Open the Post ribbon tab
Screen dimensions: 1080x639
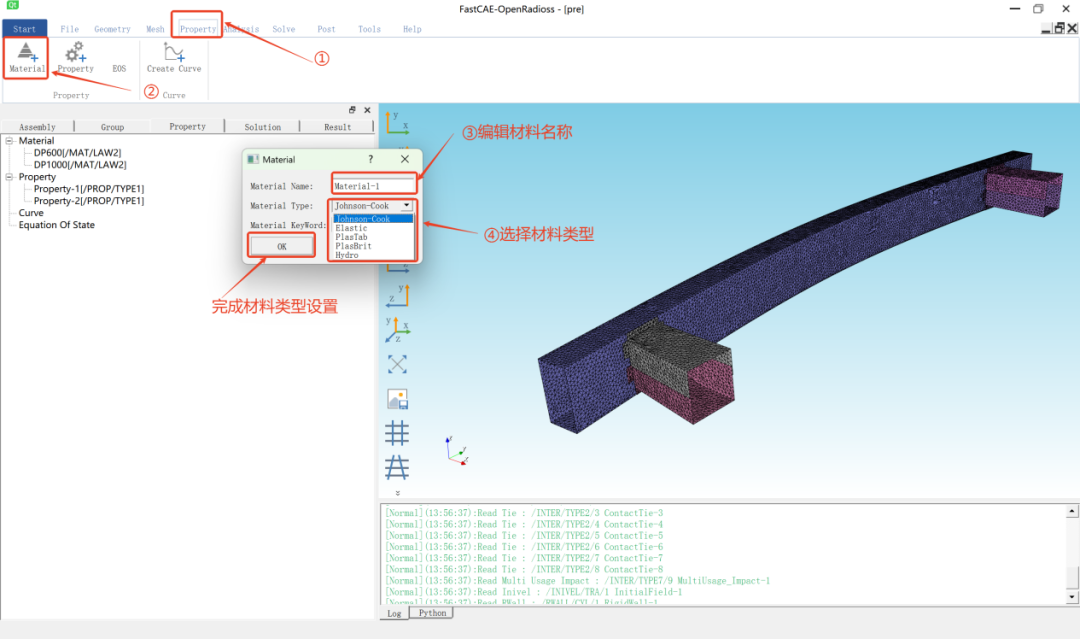click(x=326, y=29)
